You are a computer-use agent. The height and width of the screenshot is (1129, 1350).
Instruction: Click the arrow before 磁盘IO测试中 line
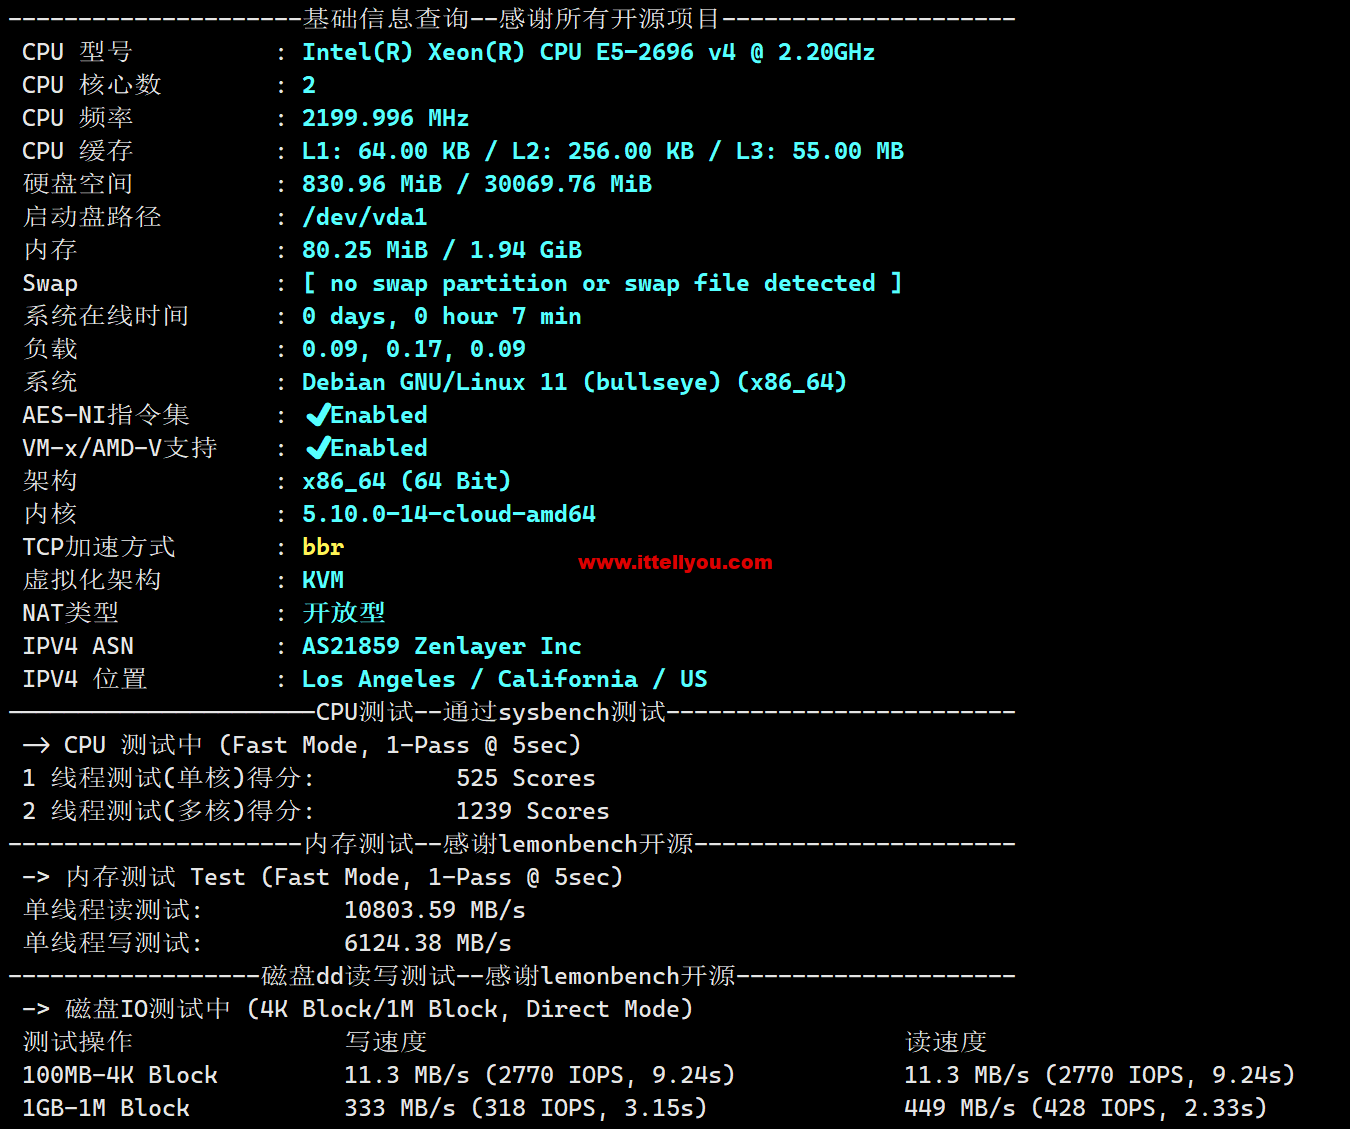[36, 1009]
